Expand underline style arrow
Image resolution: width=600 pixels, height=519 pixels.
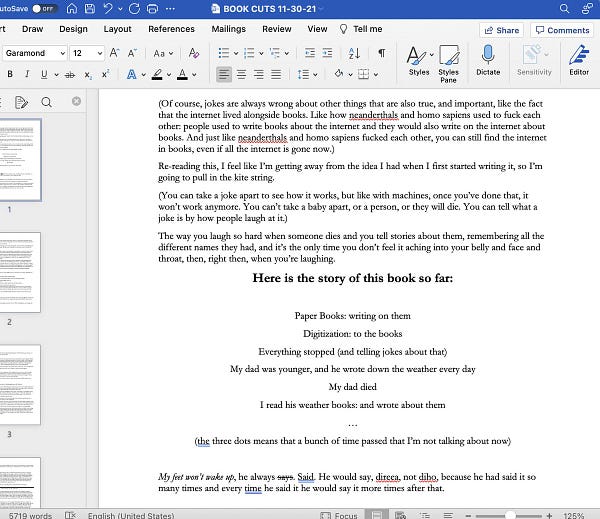point(56,75)
